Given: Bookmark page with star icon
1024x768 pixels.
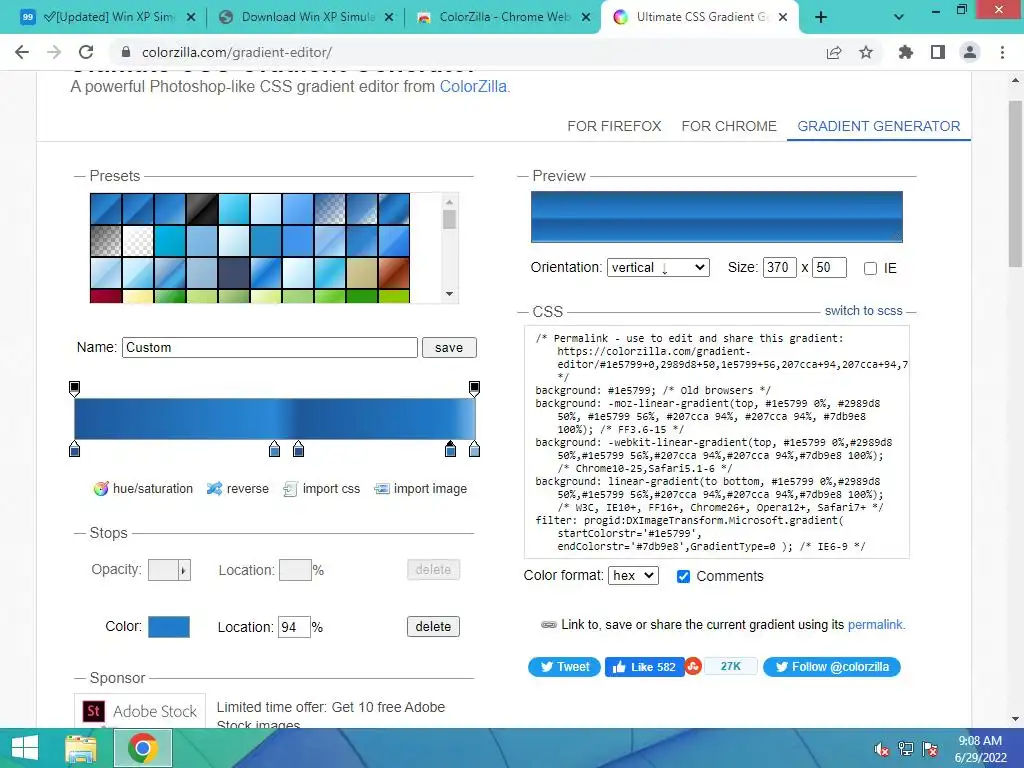Looking at the screenshot, I should click(x=866, y=52).
